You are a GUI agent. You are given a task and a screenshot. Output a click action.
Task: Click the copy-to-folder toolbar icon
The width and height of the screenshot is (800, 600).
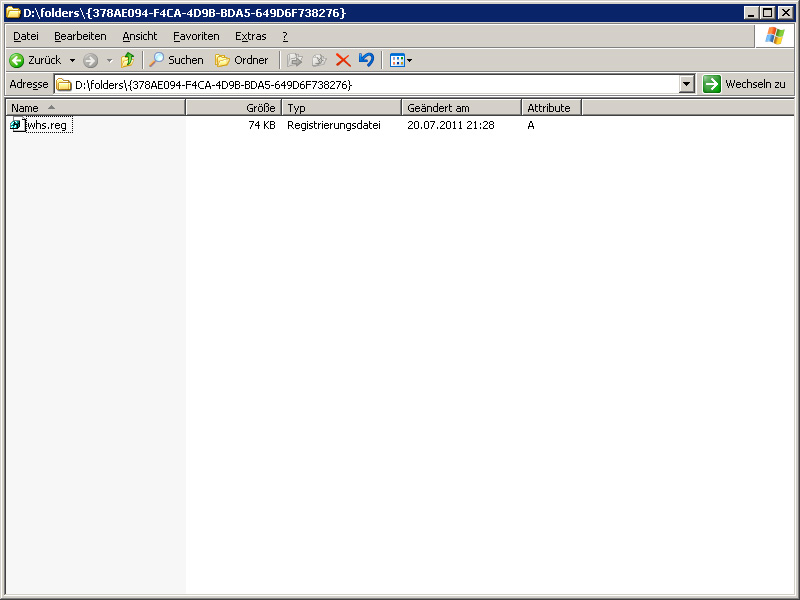point(319,60)
